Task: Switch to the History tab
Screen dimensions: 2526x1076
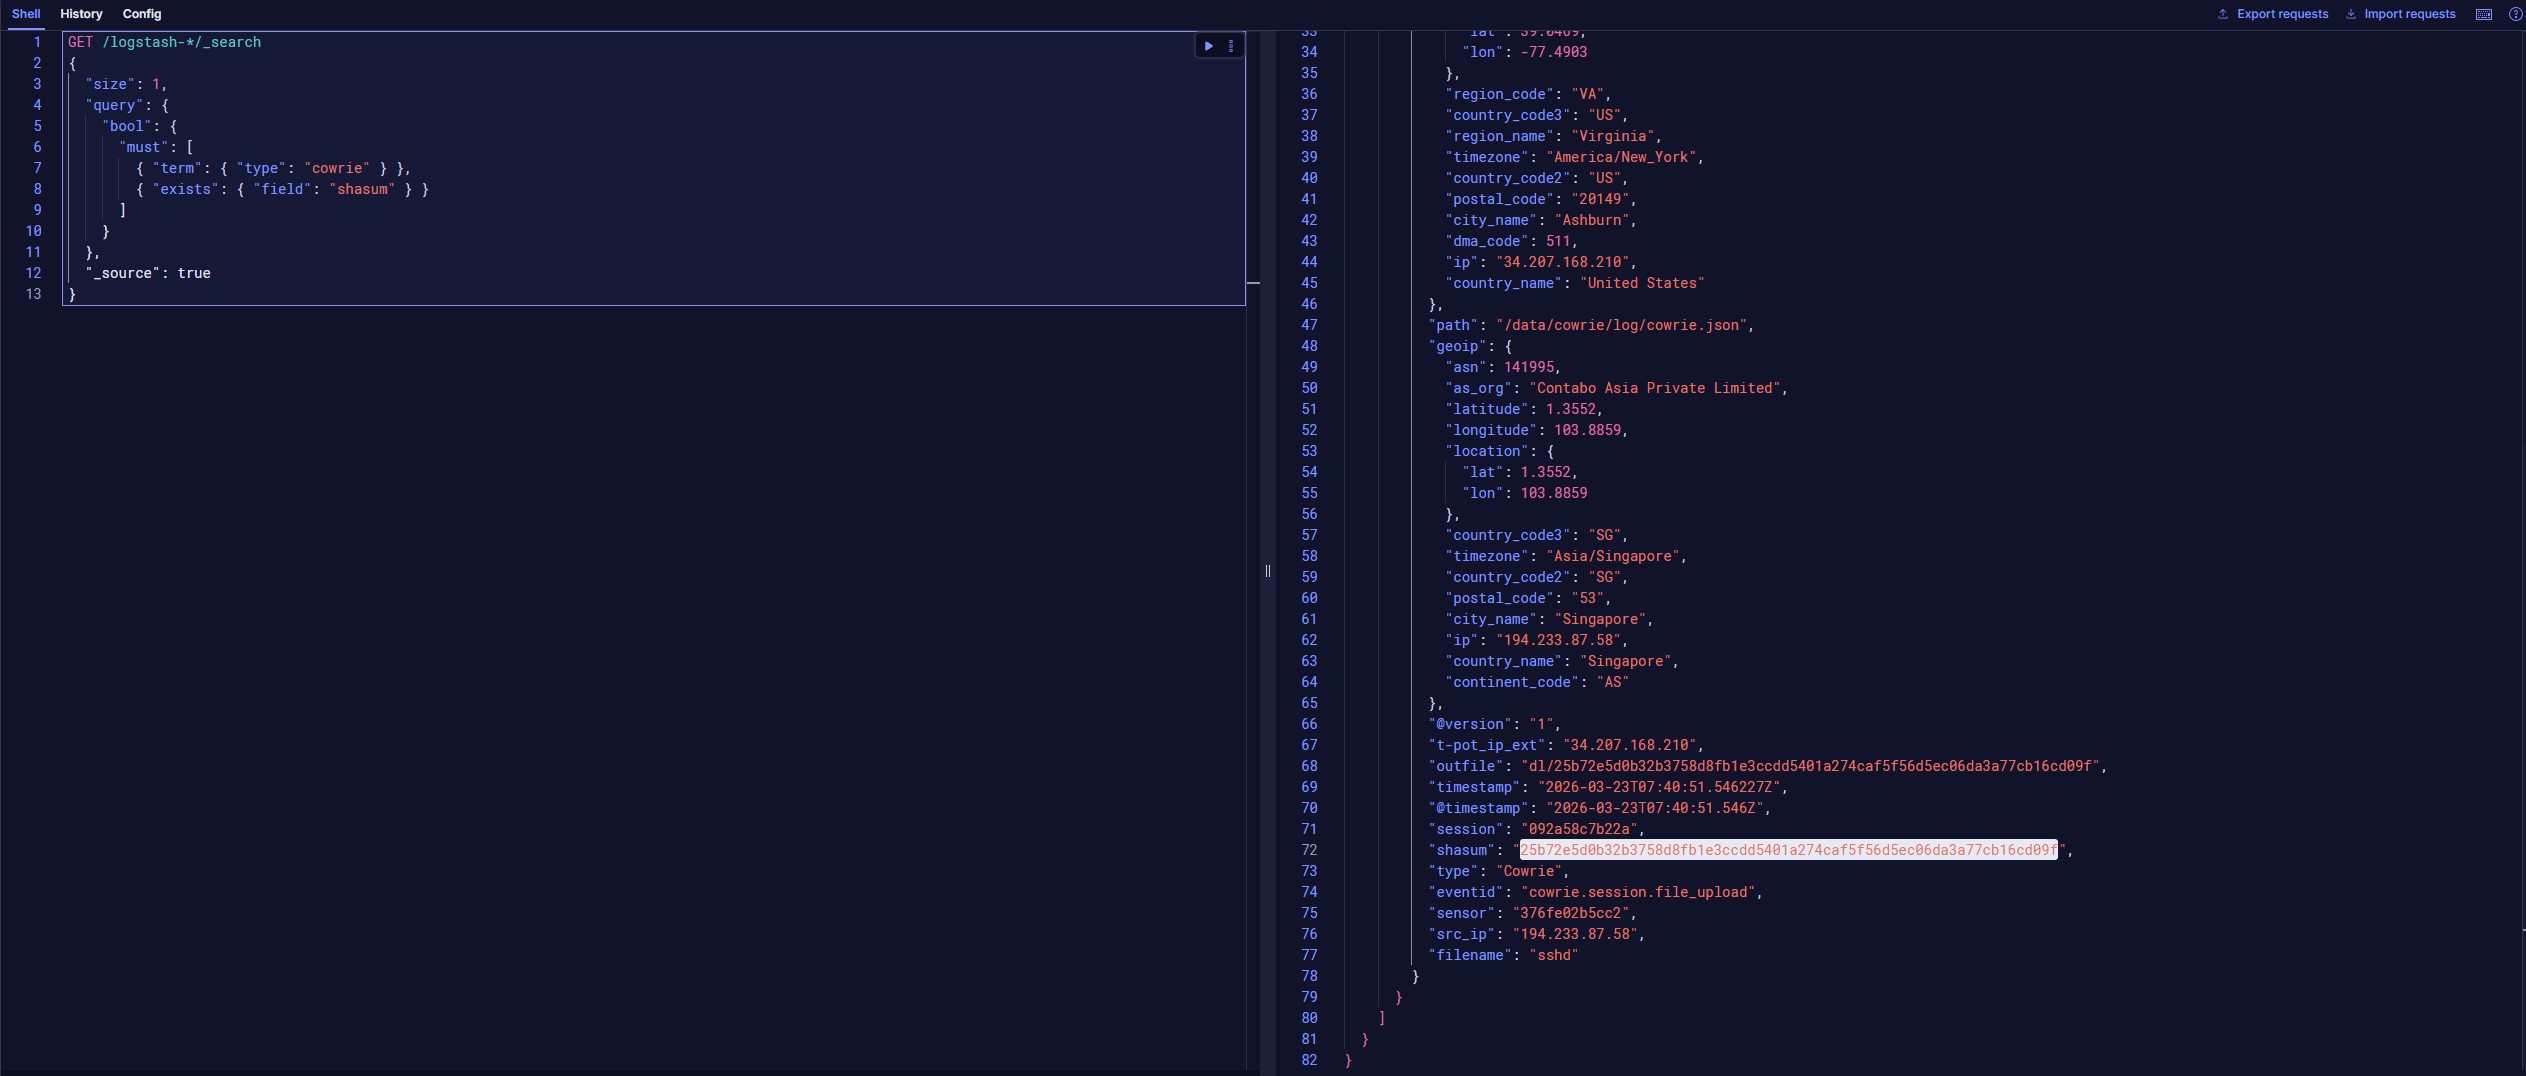Action: click(81, 14)
